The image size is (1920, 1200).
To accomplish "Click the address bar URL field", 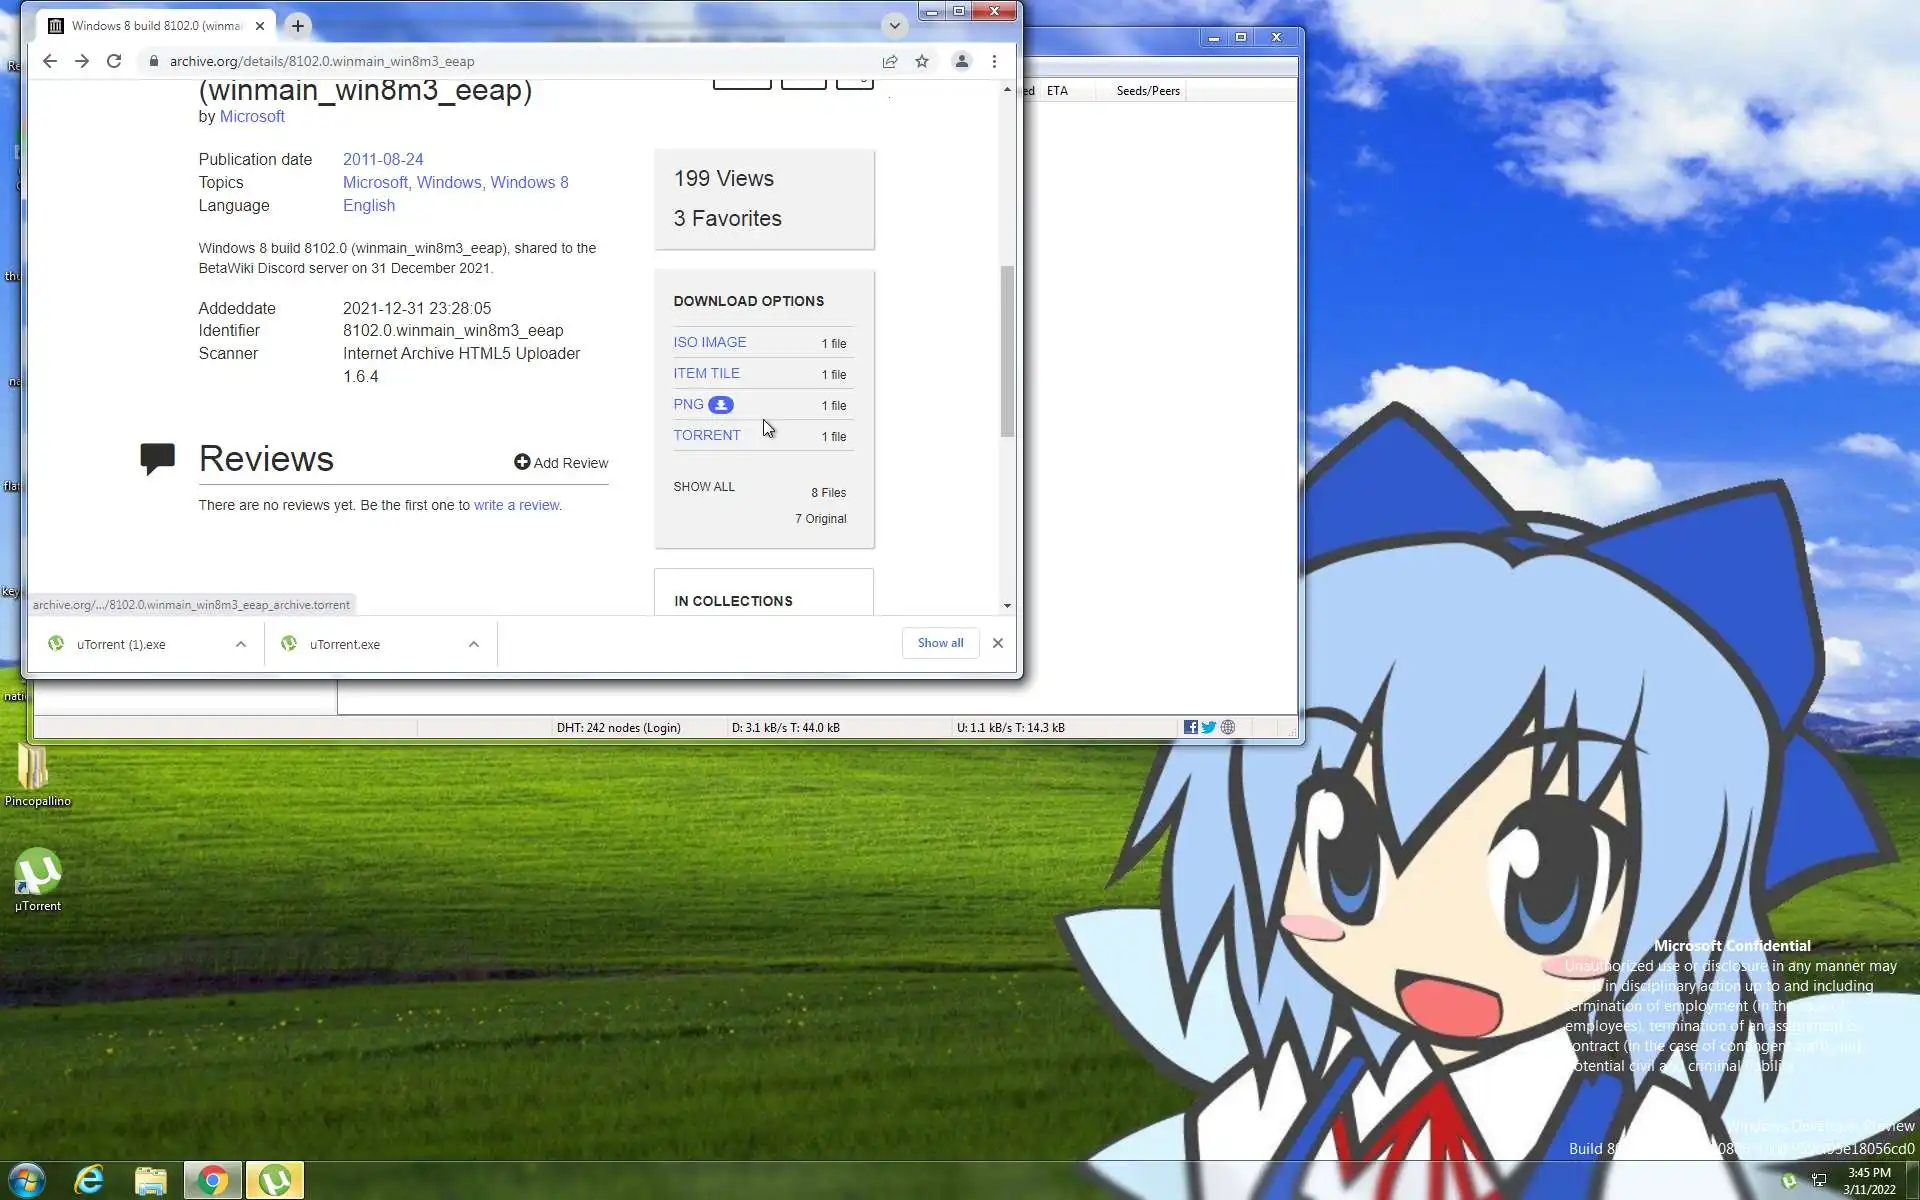I will point(500,61).
